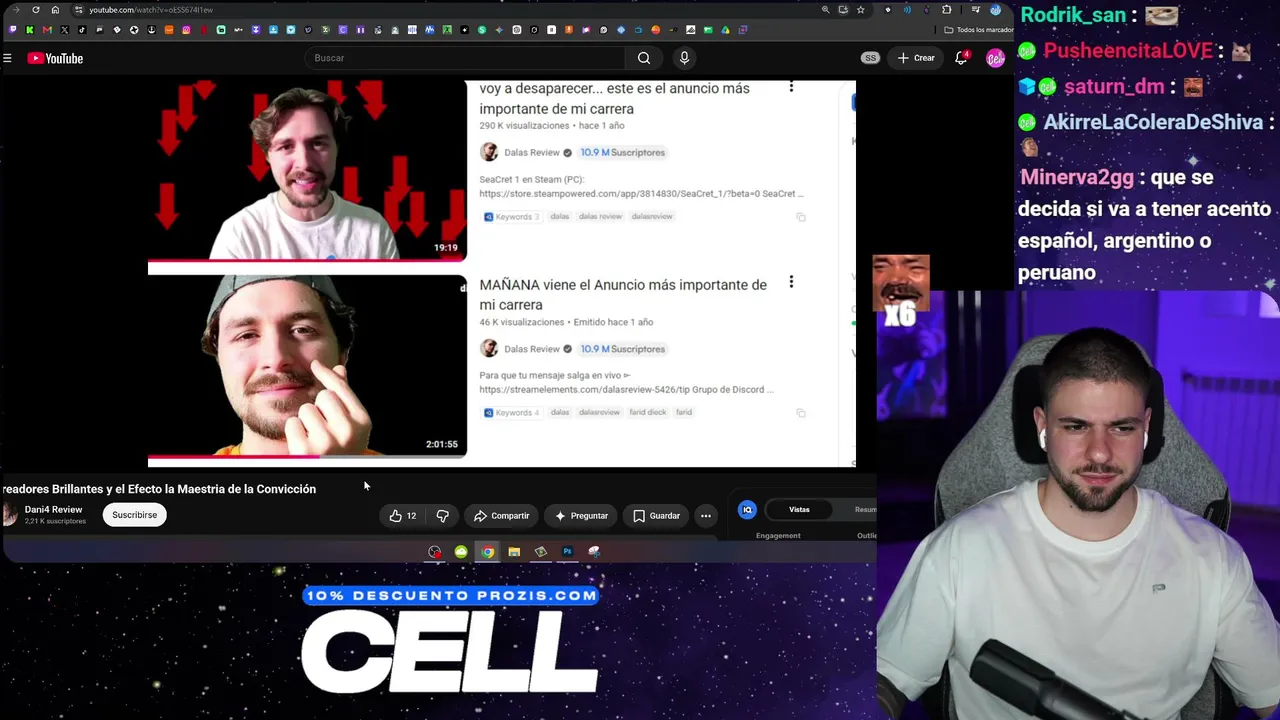Open the YouTube hamburger guide menu
This screenshot has width=1280, height=720.
point(7,58)
